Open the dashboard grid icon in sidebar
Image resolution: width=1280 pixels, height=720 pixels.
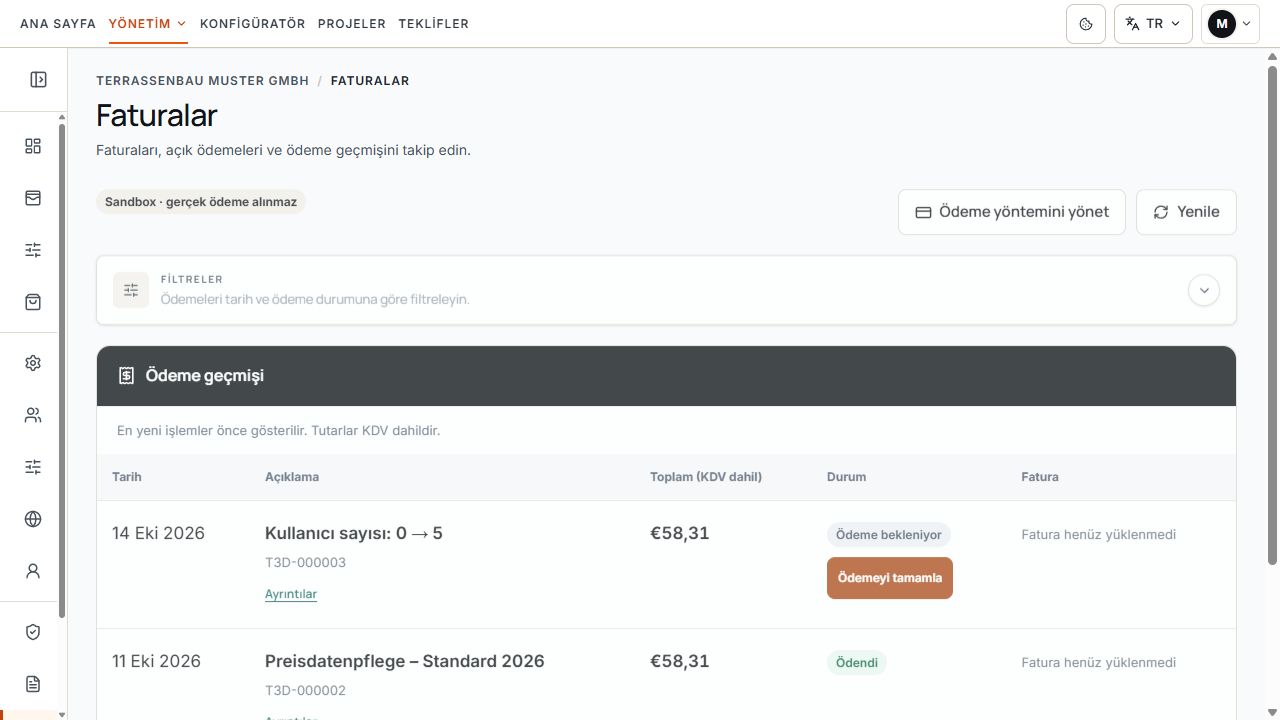coord(33,146)
